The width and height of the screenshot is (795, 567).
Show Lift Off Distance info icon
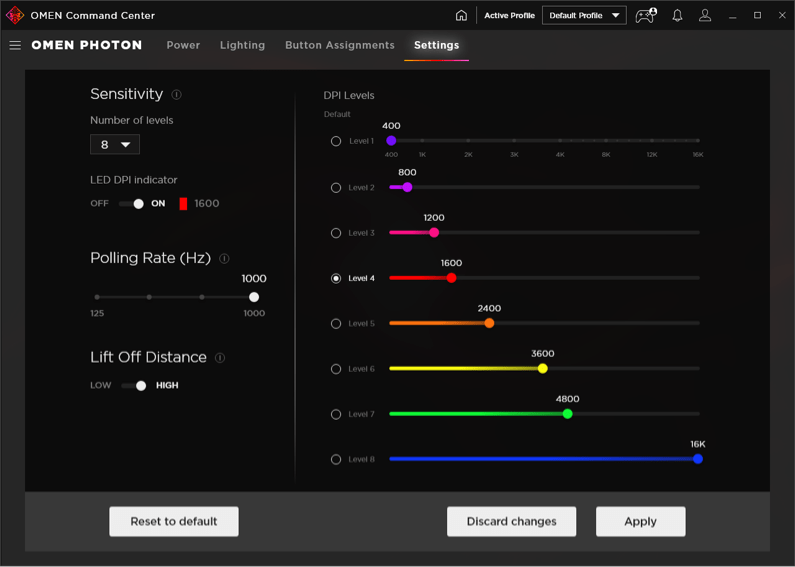[220, 358]
